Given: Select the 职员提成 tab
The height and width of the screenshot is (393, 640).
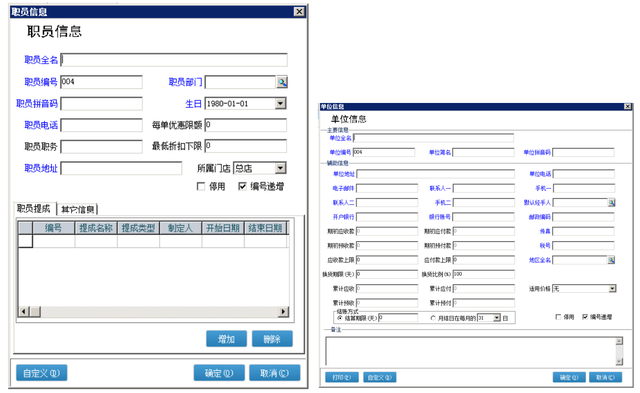Looking at the screenshot, I should 34,209.
